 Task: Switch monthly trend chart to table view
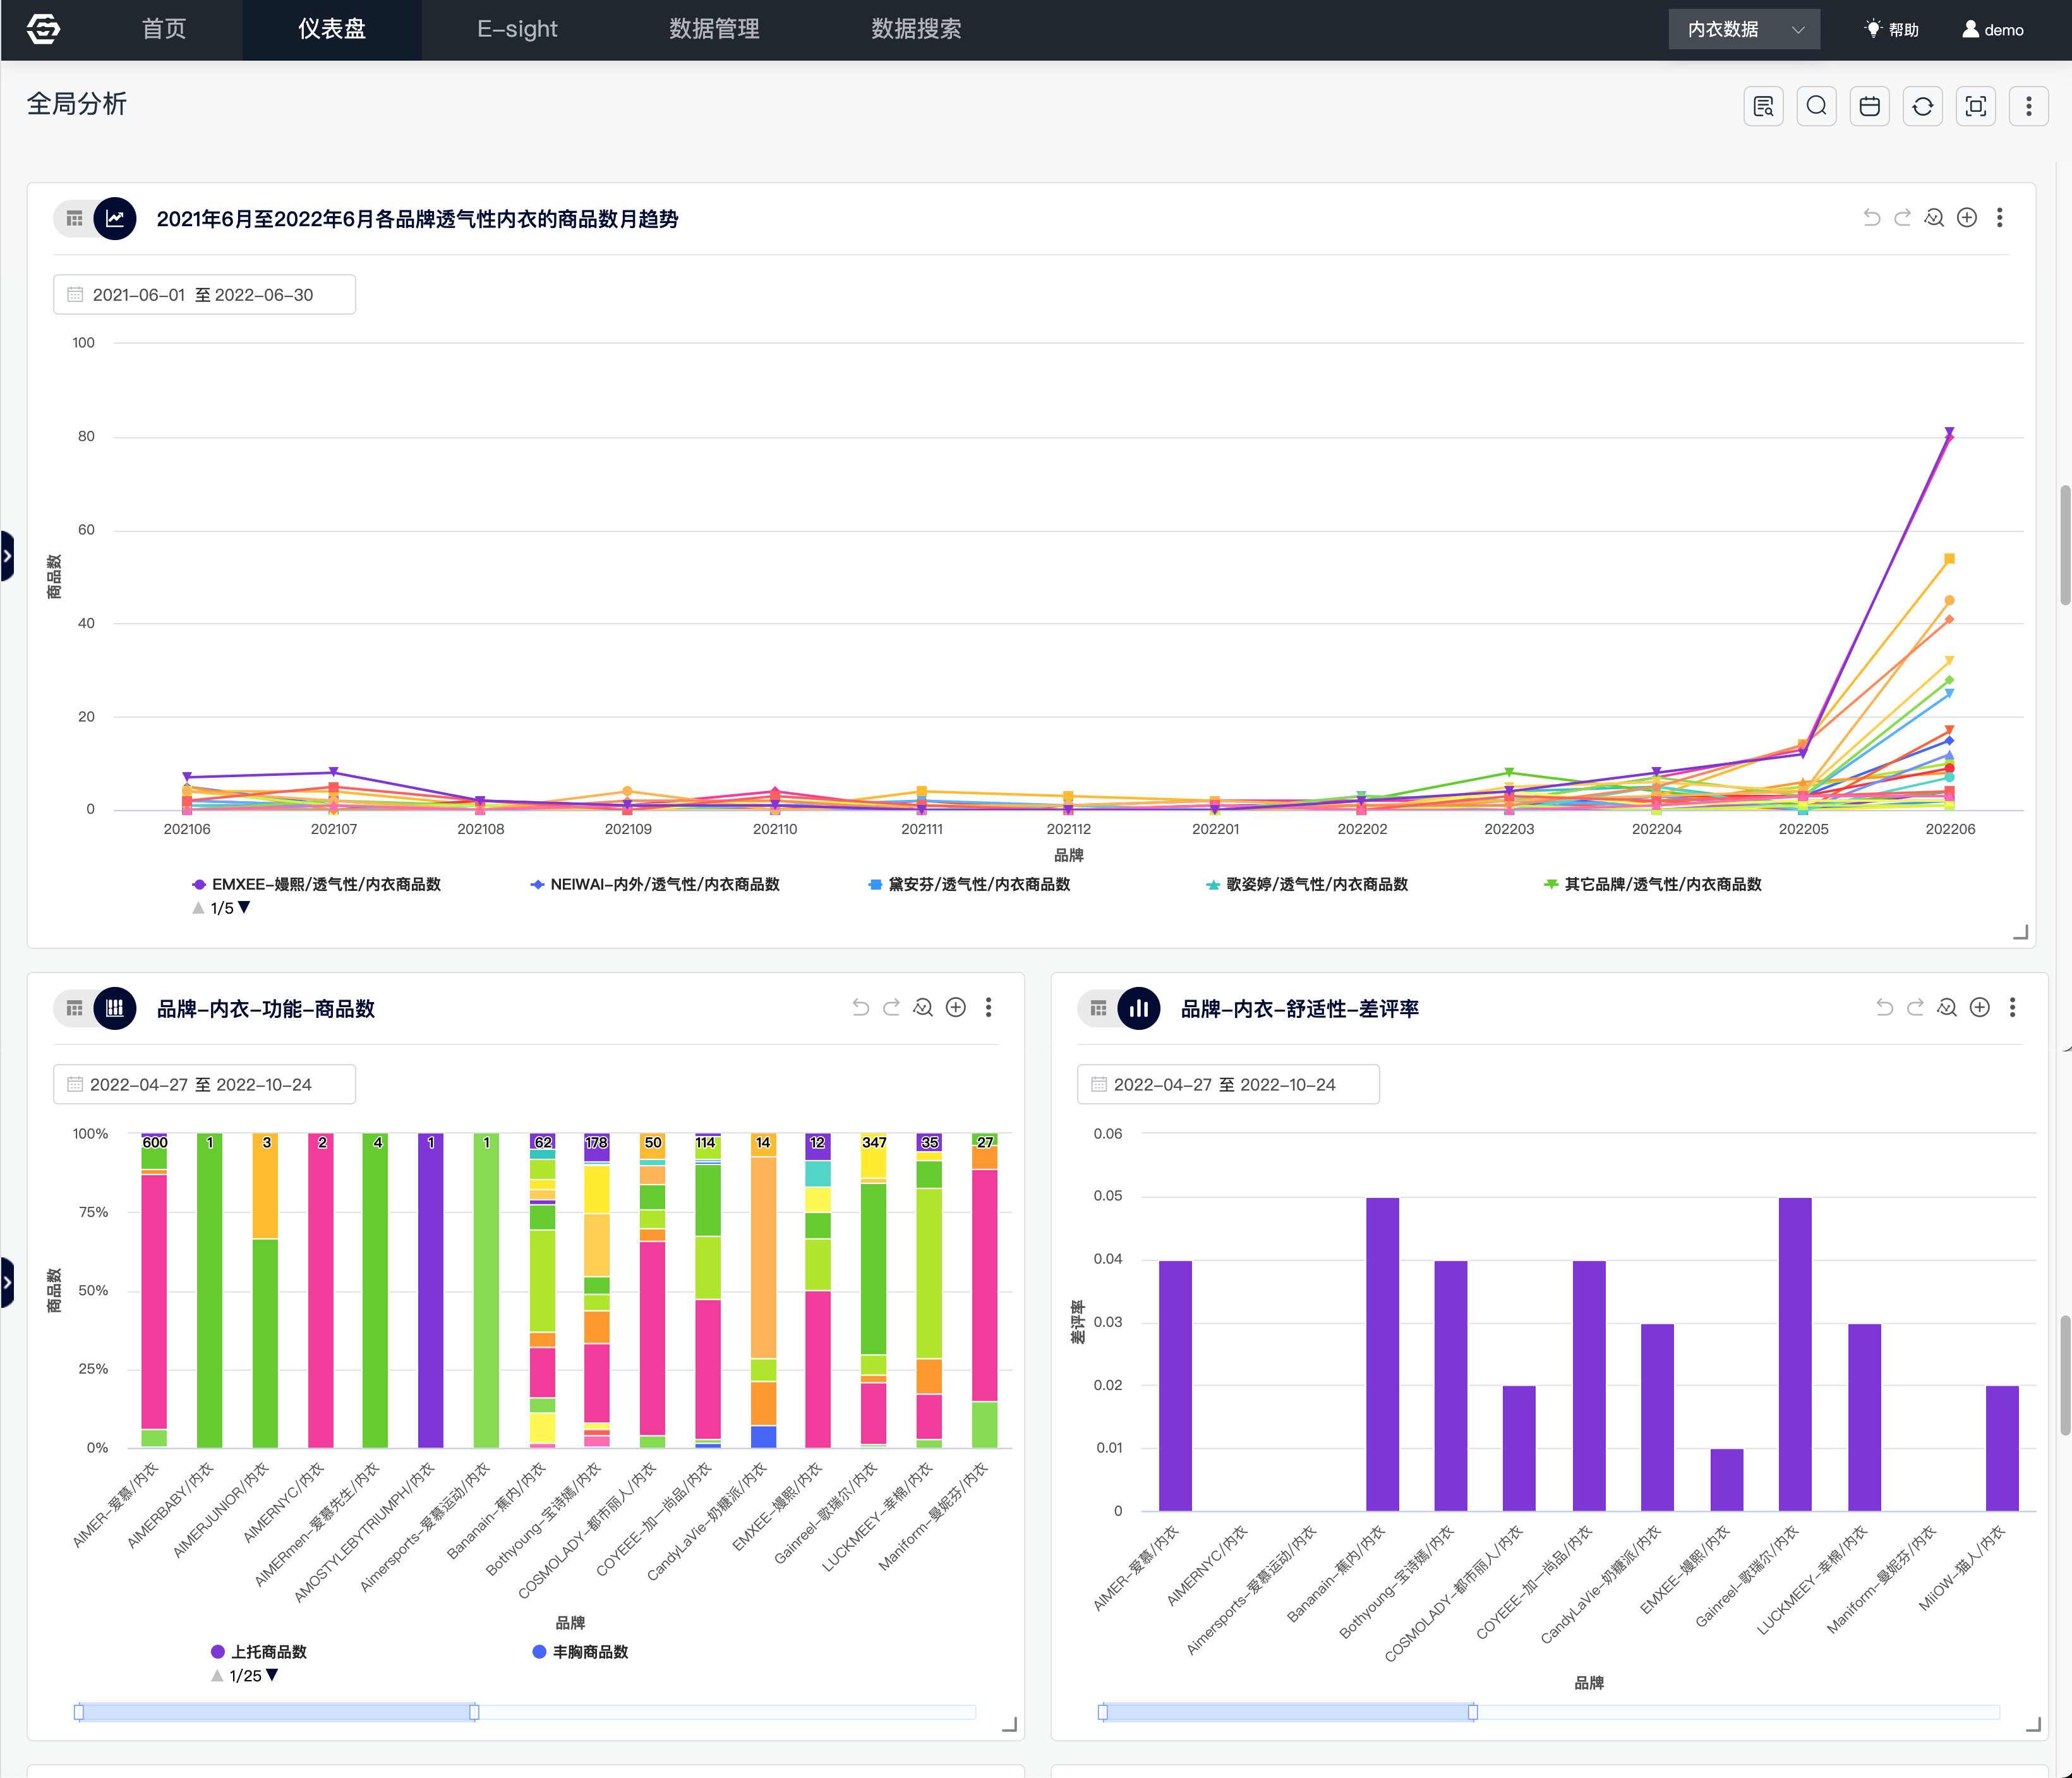pos(74,218)
